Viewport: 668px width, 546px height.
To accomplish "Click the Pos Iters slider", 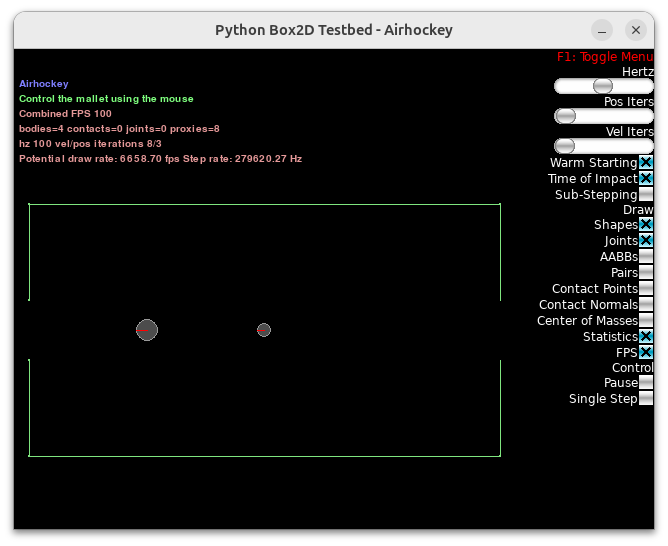I will (566, 116).
